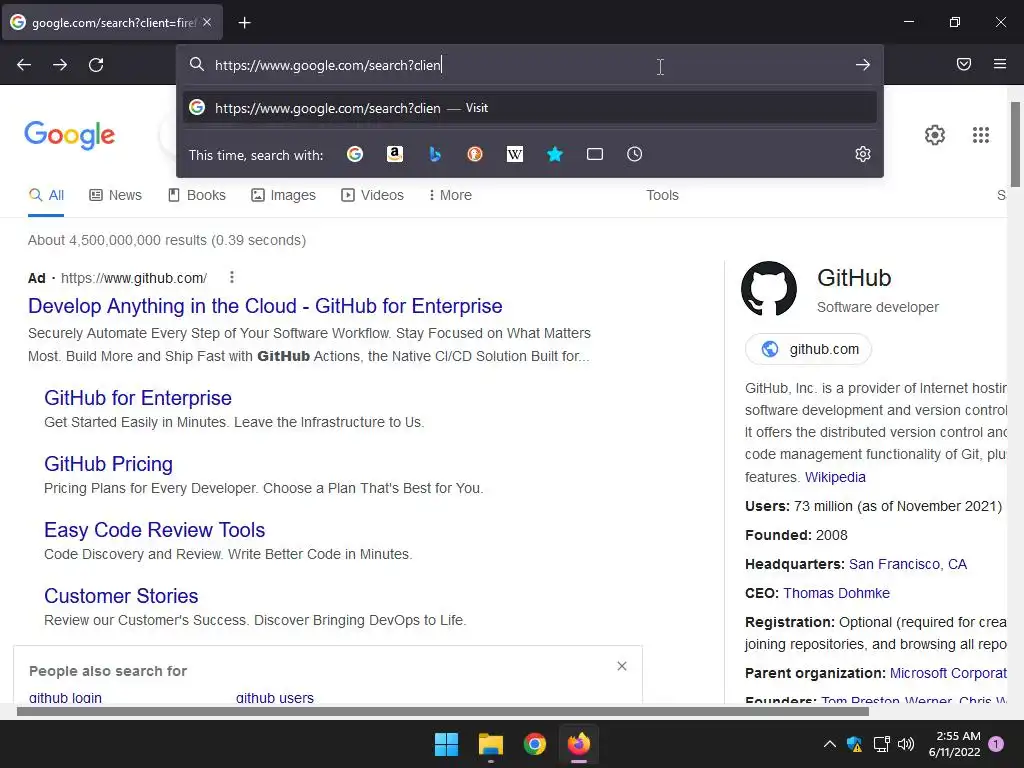The image size is (1024, 768).
Task: Click the go arrow in address bar
Action: click(x=863, y=65)
